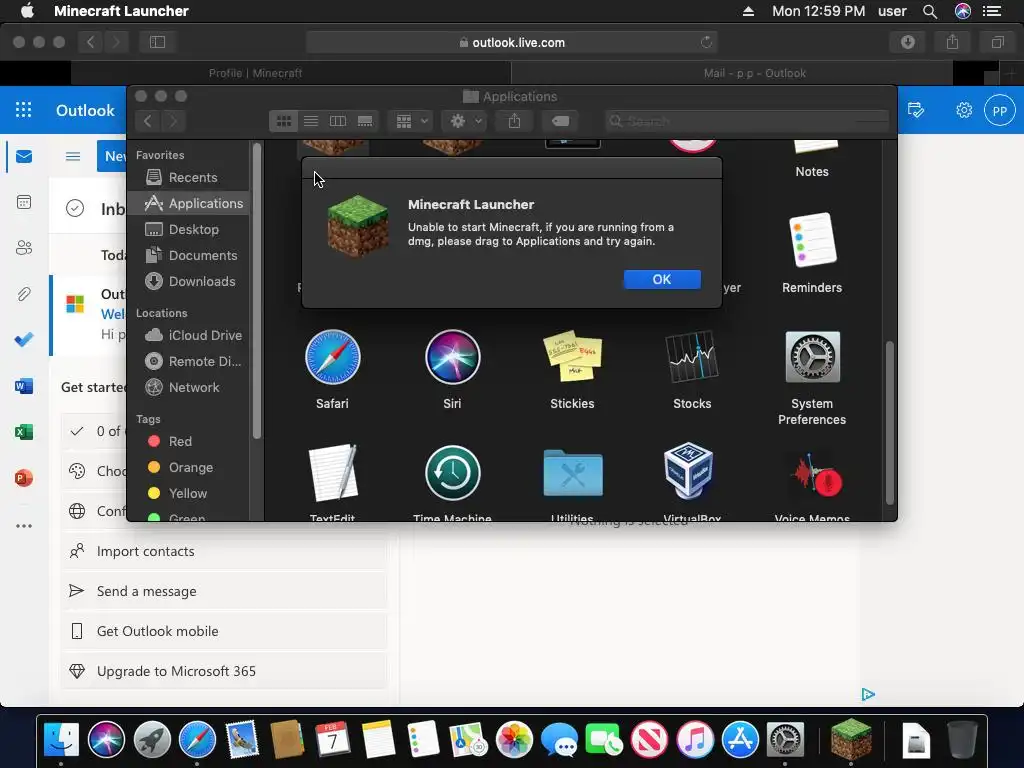Open Launchpad from the Dock
Screen dimensions: 1024x768
click(x=152, y=739)
